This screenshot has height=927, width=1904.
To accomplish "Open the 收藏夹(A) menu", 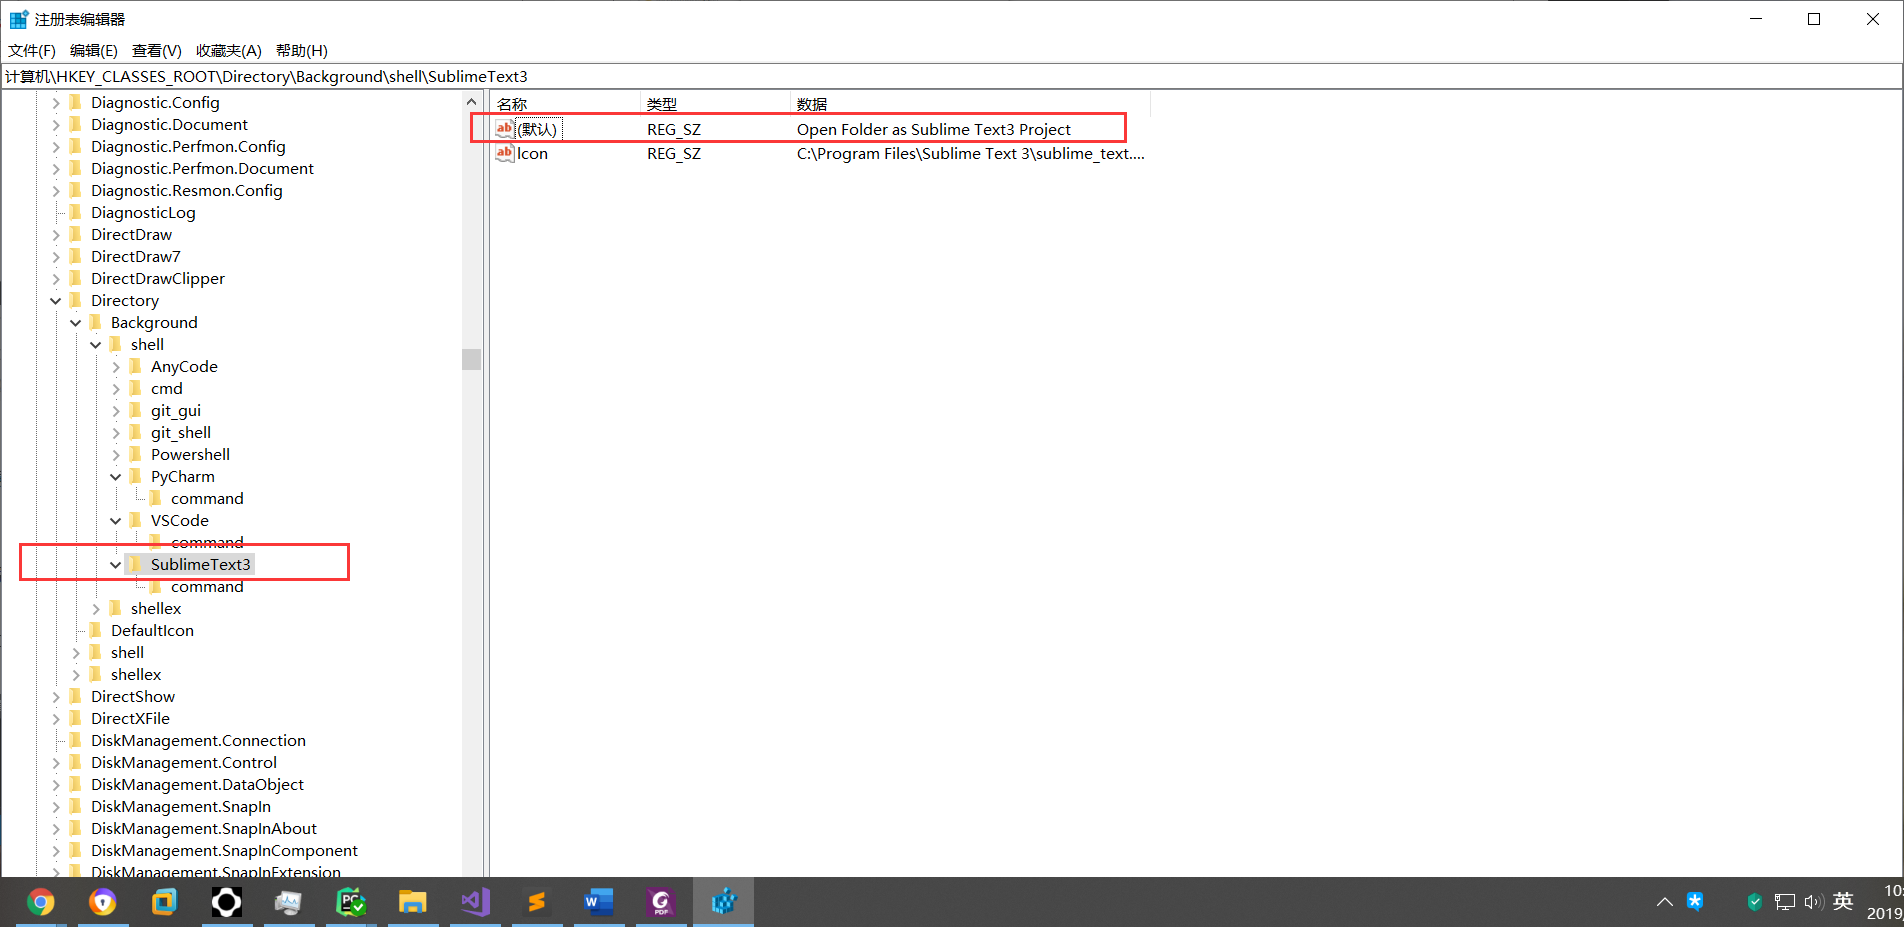I will coord(229,50).
